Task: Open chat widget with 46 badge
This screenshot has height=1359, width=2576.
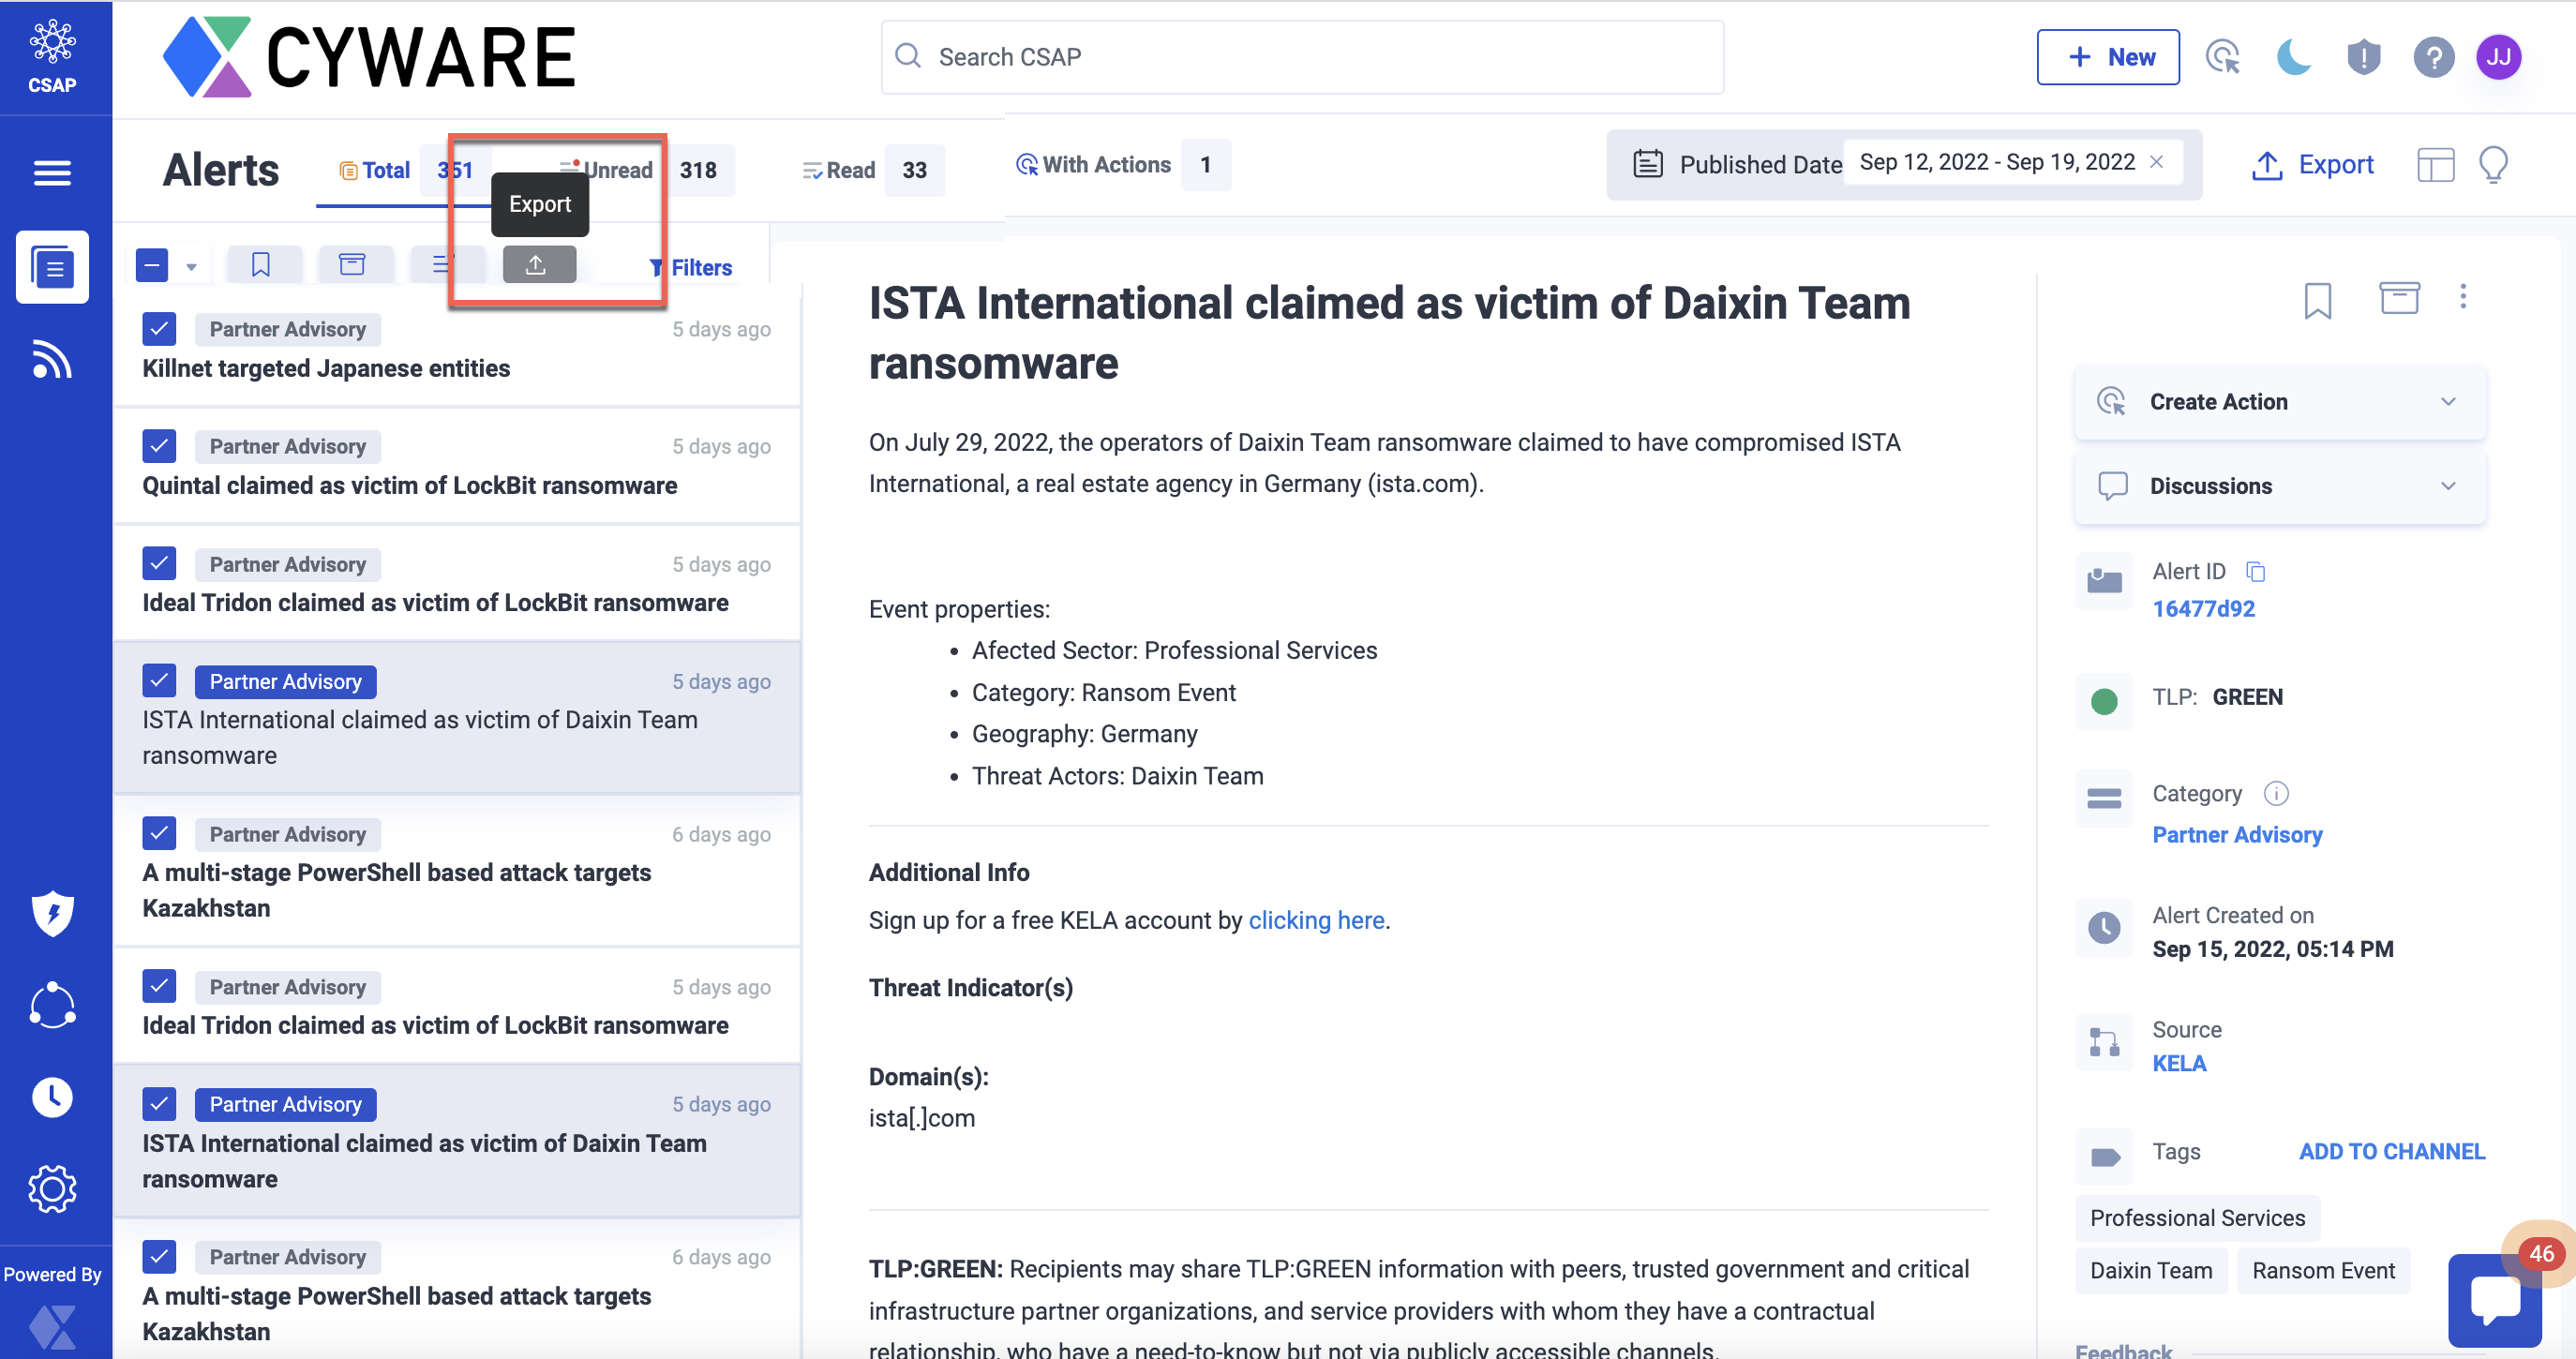Action: pyautogui.click(x=2495, y=1300)
